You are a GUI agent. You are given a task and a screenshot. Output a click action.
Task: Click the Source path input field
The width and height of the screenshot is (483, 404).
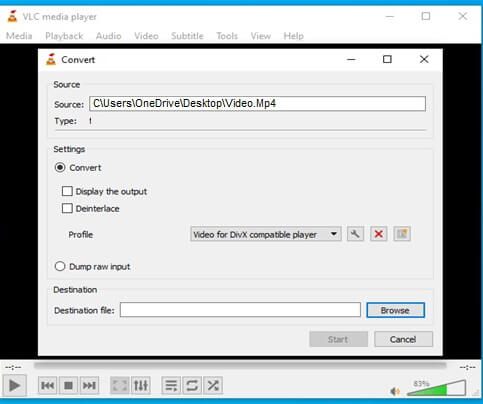click(x=257, y=104)
